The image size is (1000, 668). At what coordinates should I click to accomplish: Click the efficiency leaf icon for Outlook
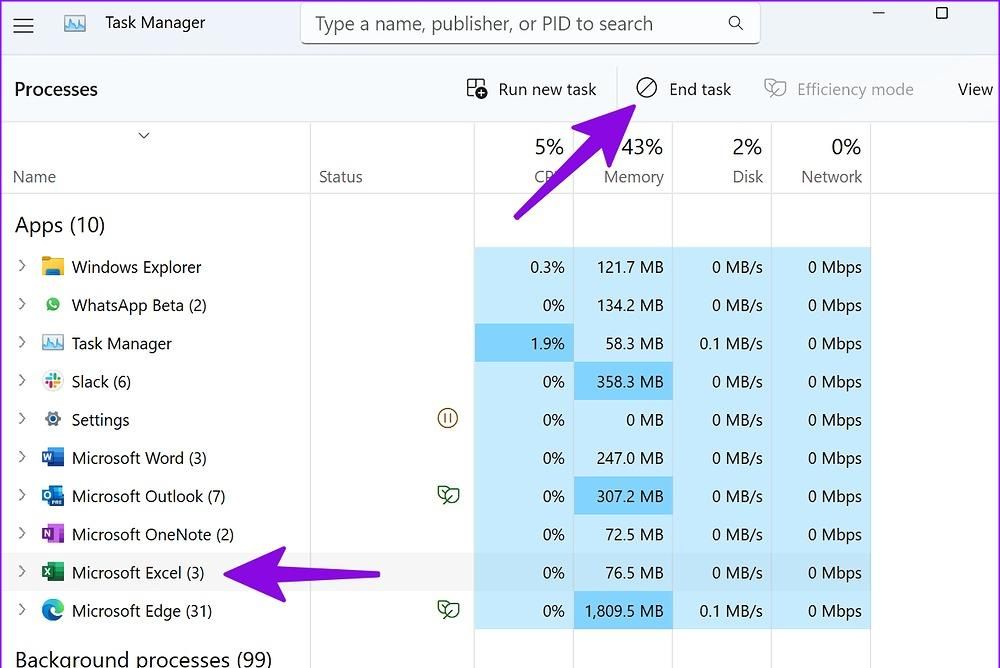(448, 494)
